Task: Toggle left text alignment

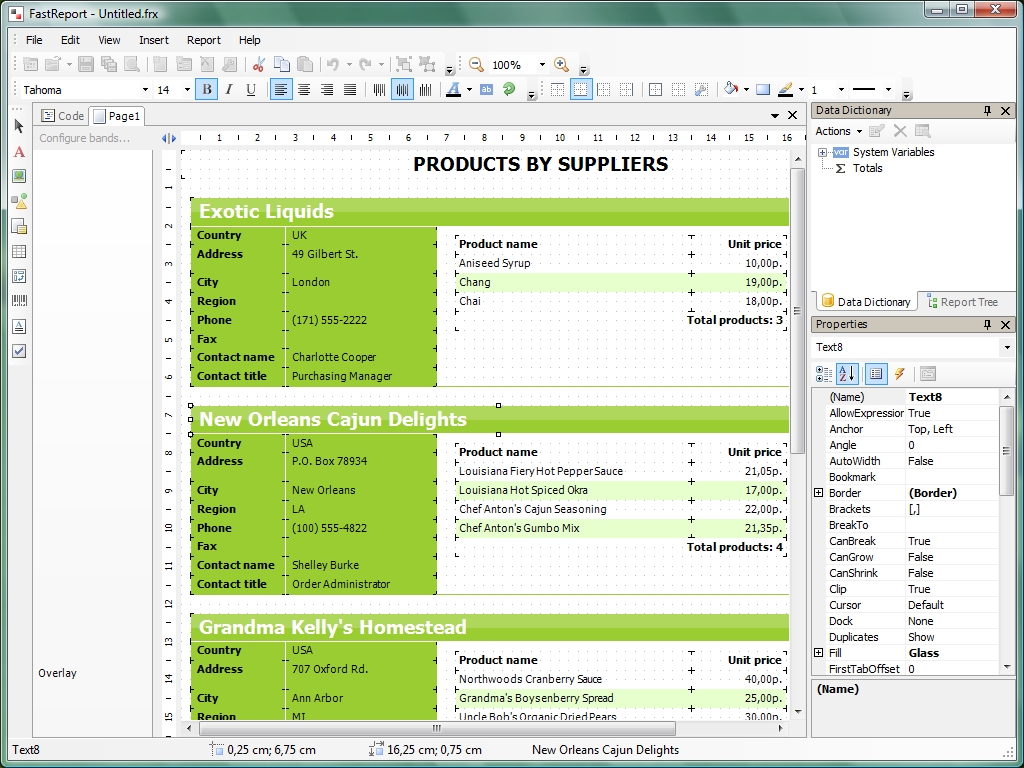Action: pyautogui.click(x=281, y=89)
